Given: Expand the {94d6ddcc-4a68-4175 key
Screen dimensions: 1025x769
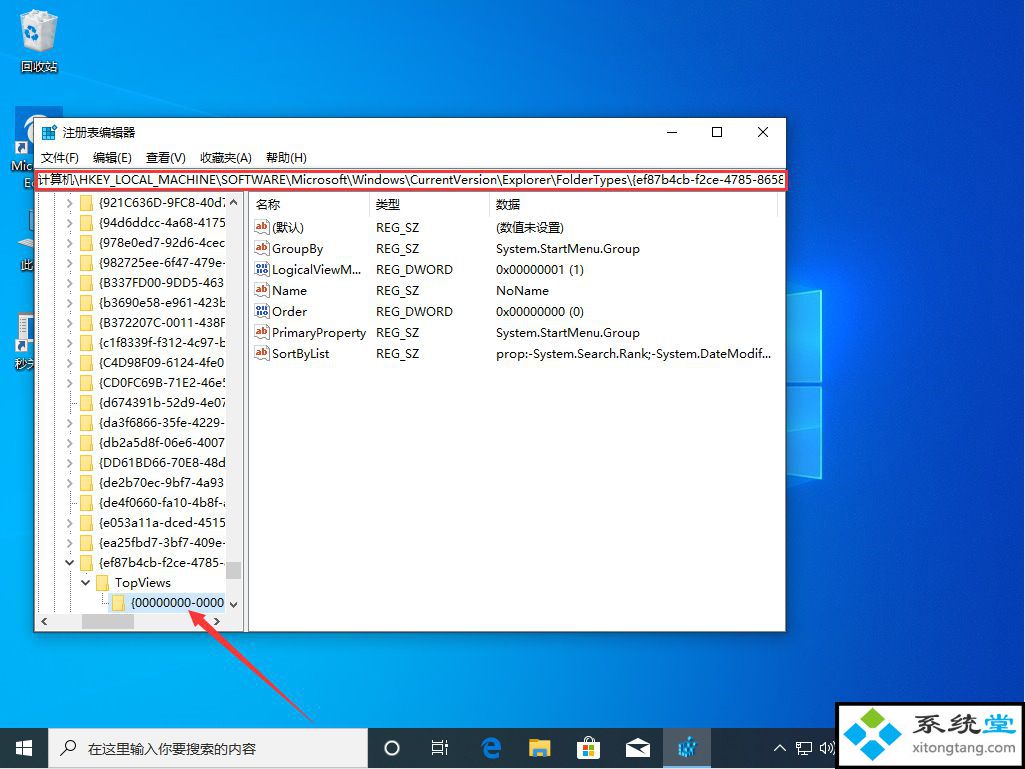Looking at the screenshot, I should click(70, 223).
